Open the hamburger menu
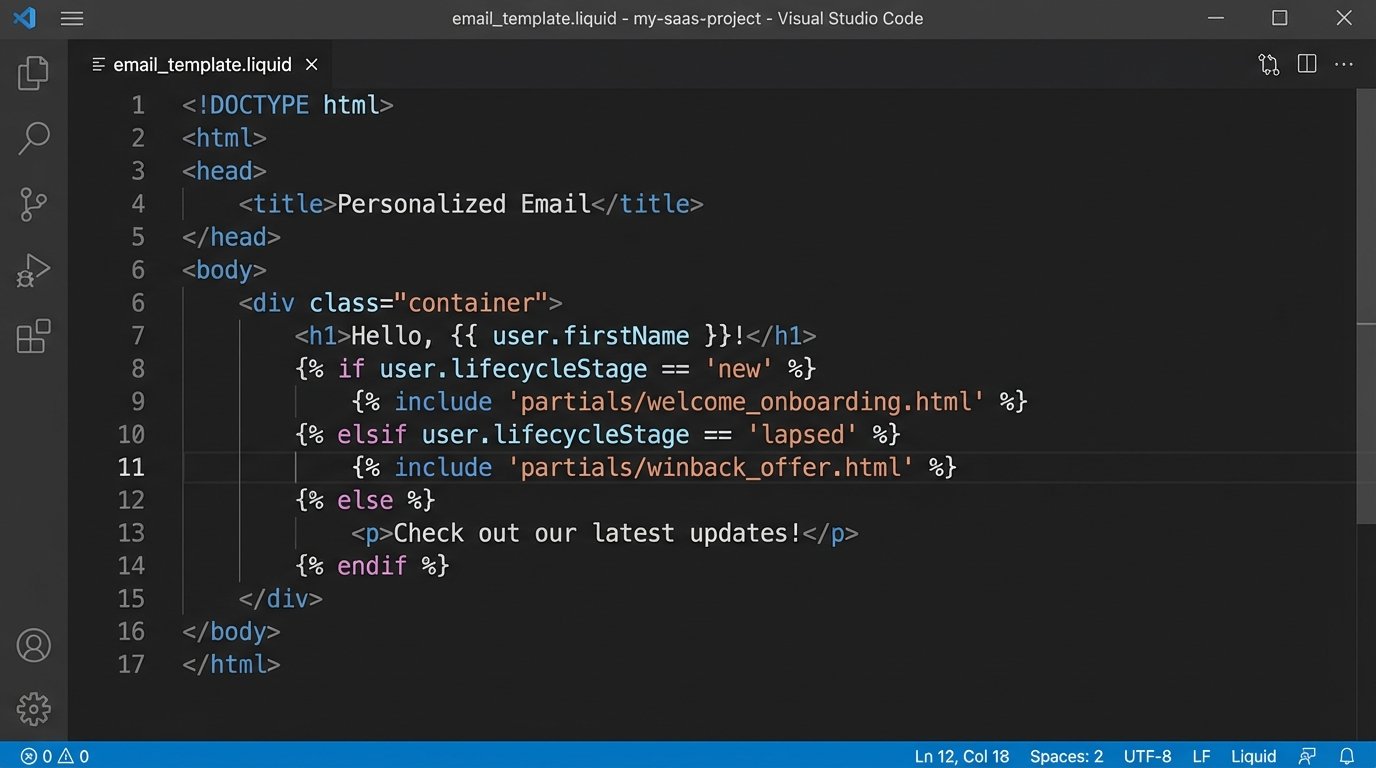The height and width of the screenshot is (768, 1376). pos(71,17)
